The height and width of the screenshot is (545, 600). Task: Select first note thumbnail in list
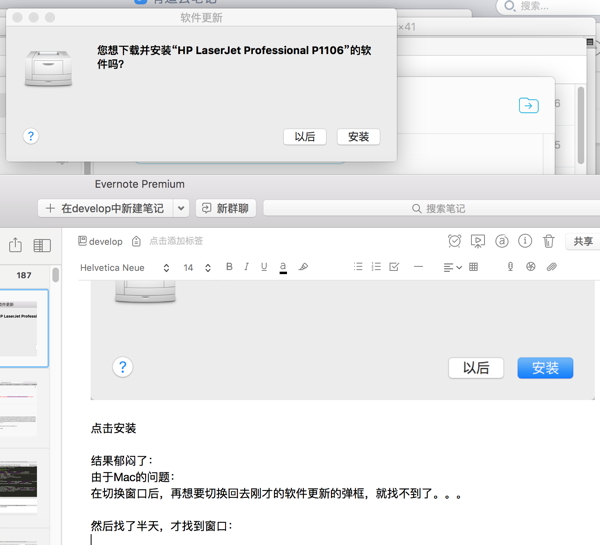[24, 328]
